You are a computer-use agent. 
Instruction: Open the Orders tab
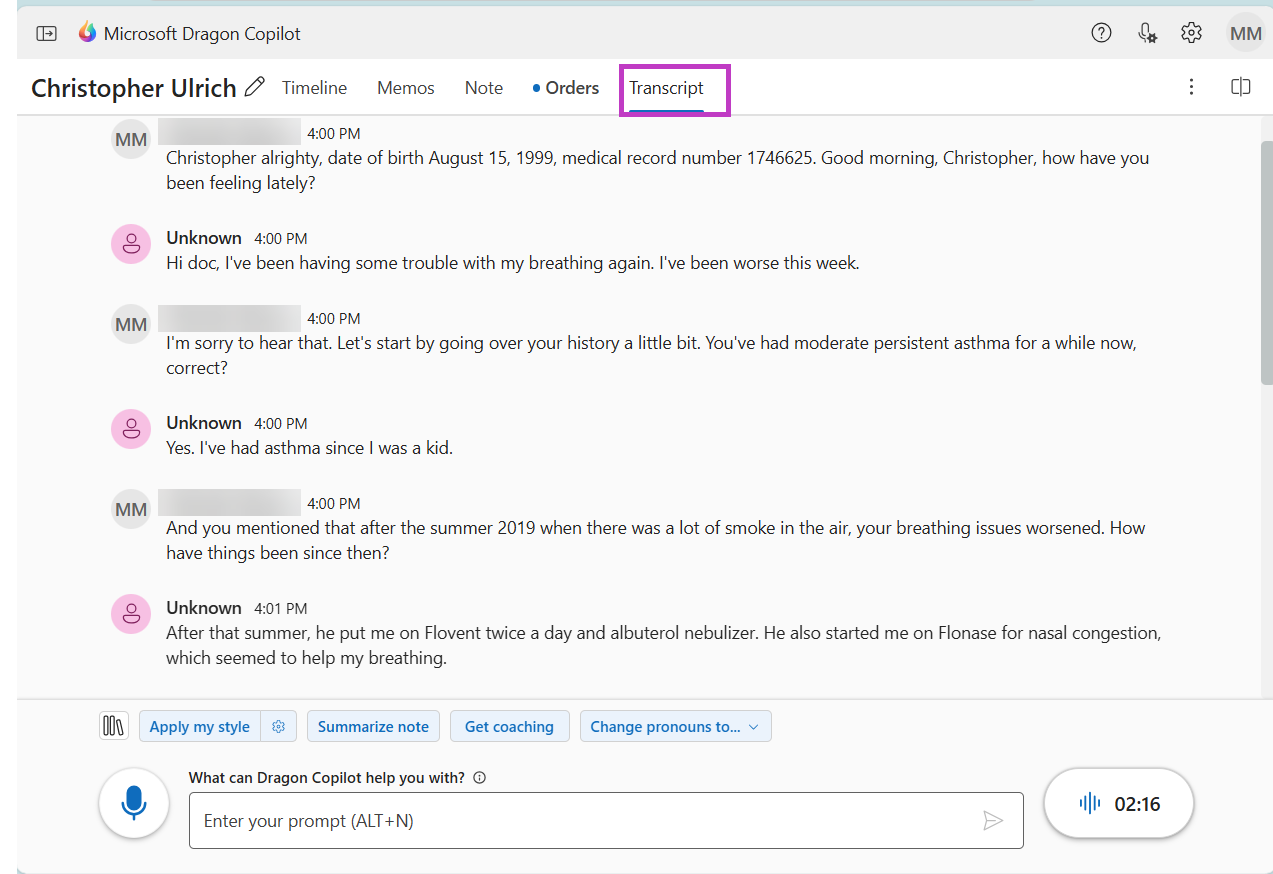tap(572, 88)
